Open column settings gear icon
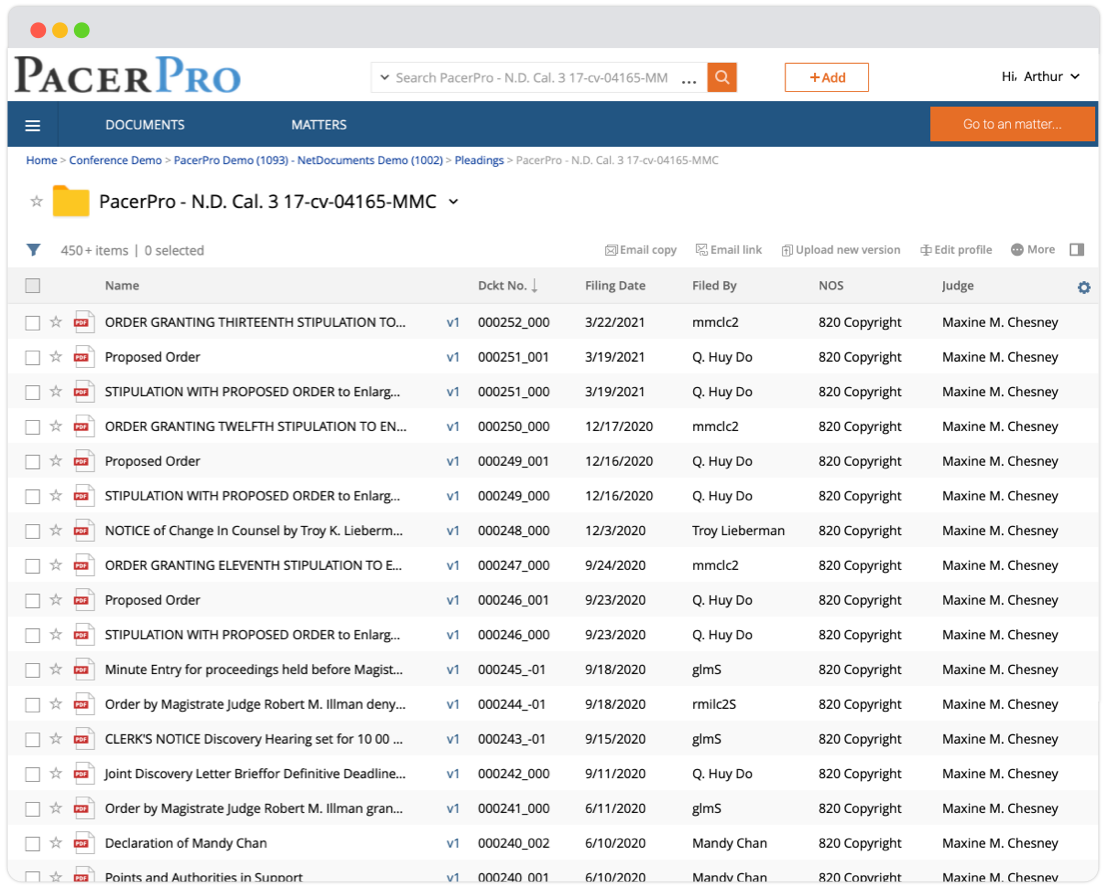The image size is (1107, 888). click(x=1084, y=287)
